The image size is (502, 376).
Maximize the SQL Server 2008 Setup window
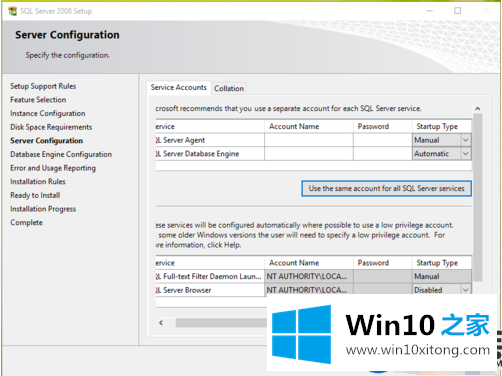[458, 11]
